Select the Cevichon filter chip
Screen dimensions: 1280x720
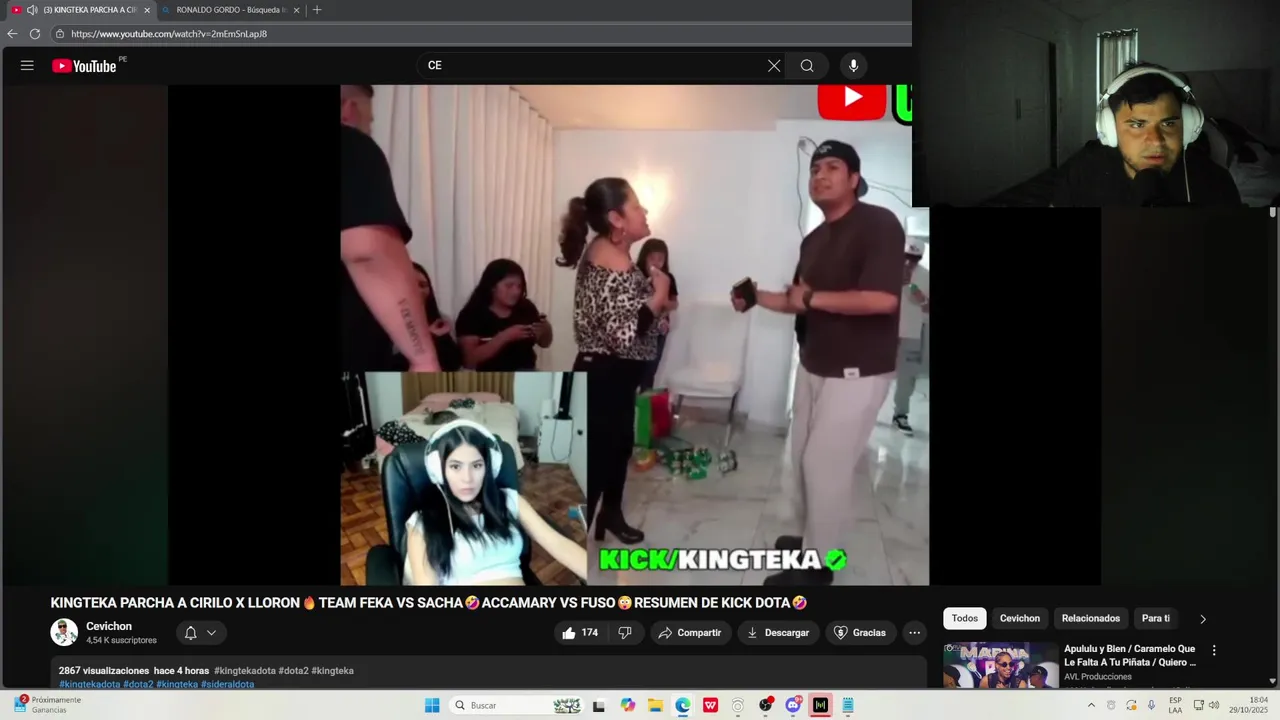pos(1020,618)
